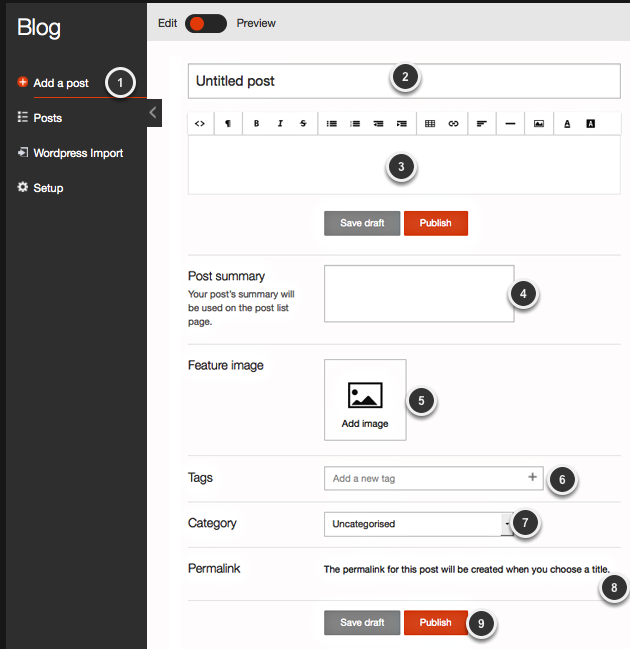Click the strikethrough icon
Screen dimensions: 630x649
[x=303, y=123]
